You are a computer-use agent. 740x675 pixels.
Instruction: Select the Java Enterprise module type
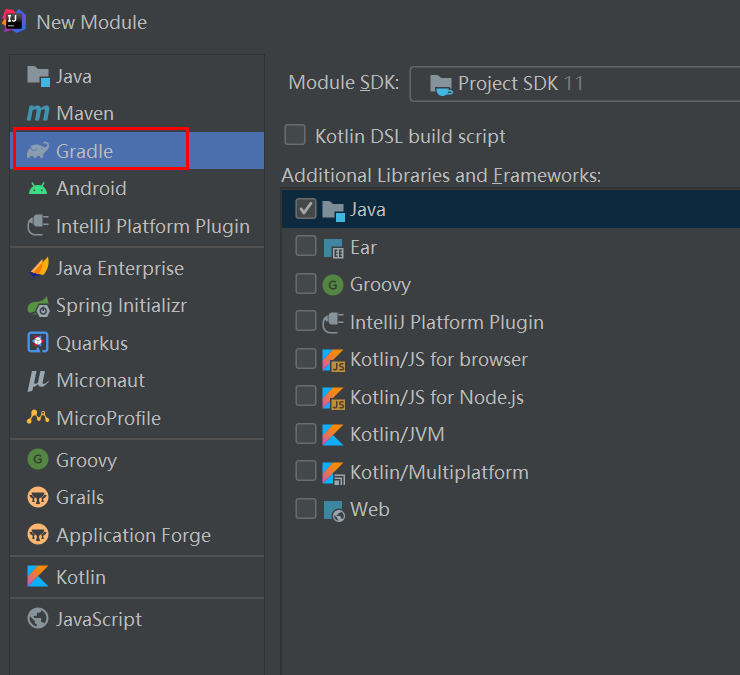[x=137, y=268]
